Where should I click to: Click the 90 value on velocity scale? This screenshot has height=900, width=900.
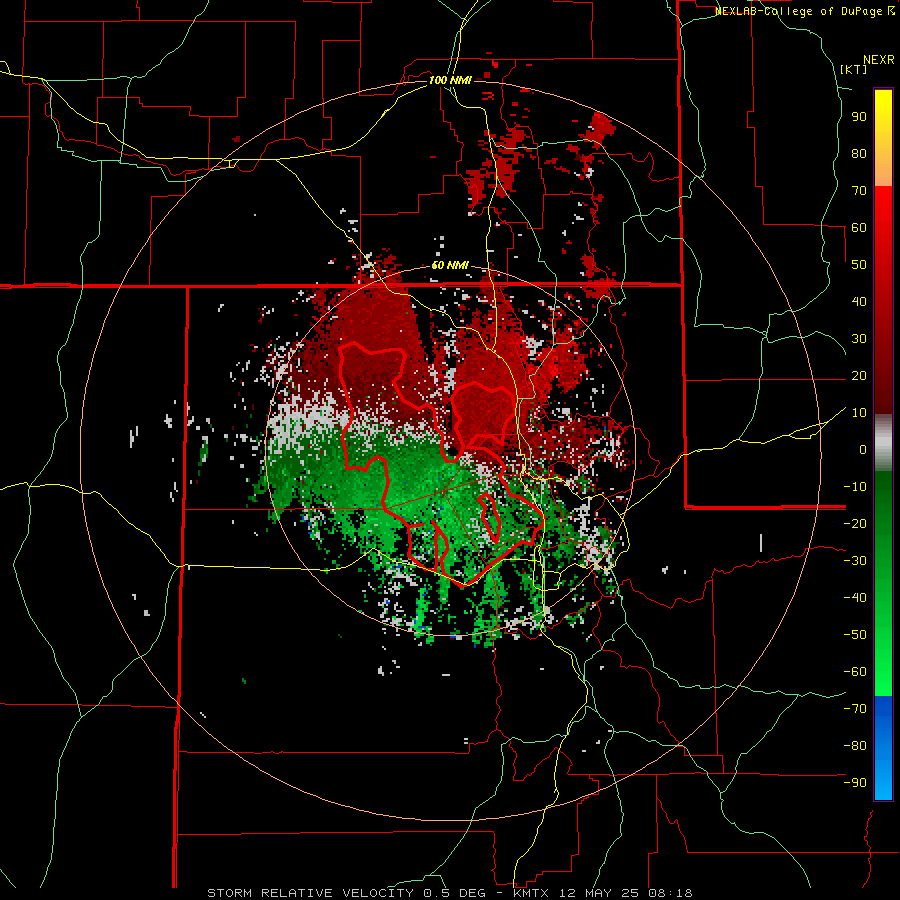pos(859,117)
